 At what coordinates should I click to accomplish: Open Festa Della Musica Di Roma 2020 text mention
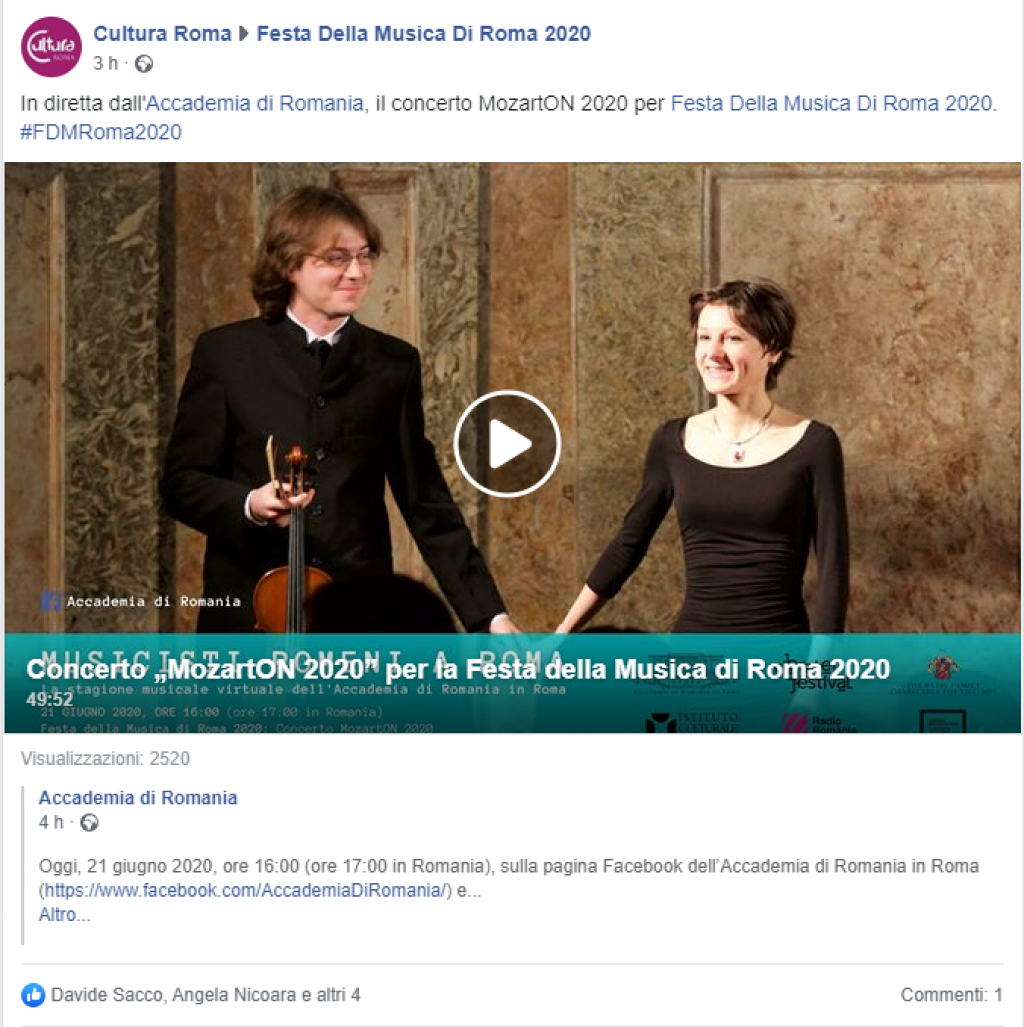pos(831,103)
